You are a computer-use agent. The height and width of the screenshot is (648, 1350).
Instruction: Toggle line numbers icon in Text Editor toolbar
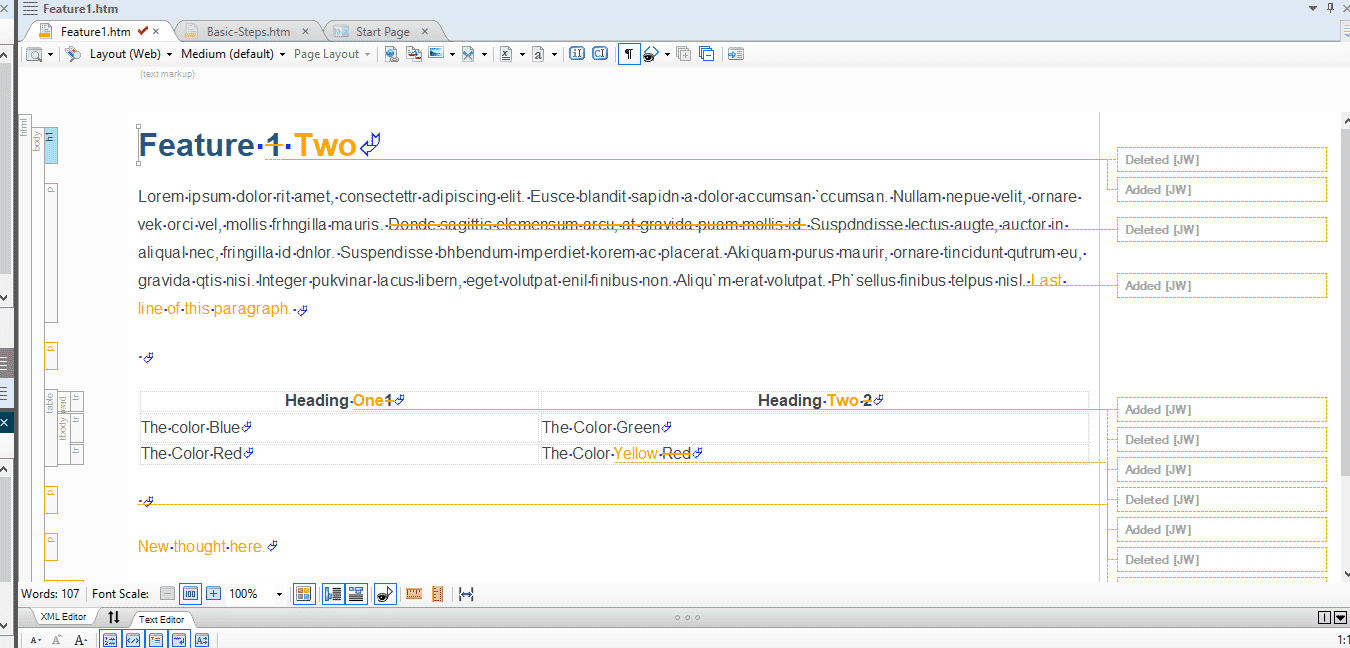click(110, 640)
